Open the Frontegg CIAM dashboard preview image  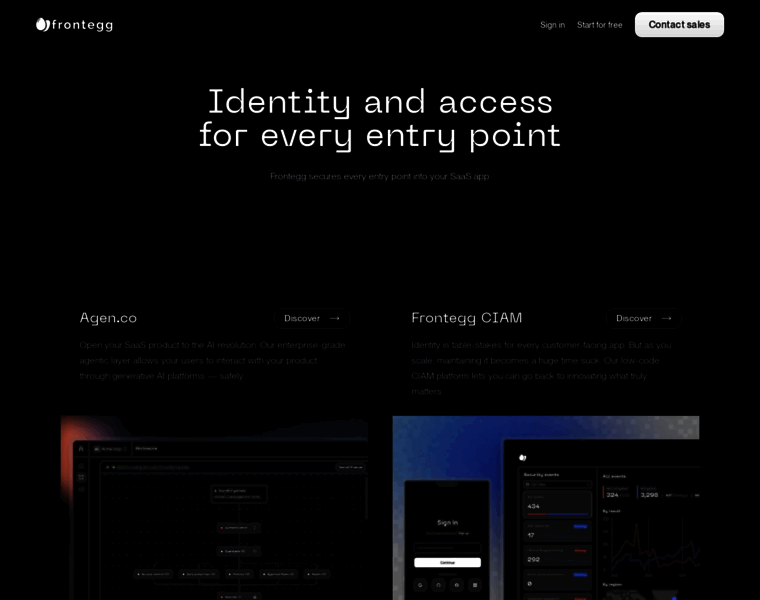pyautogui.click(x=546, y=508)
